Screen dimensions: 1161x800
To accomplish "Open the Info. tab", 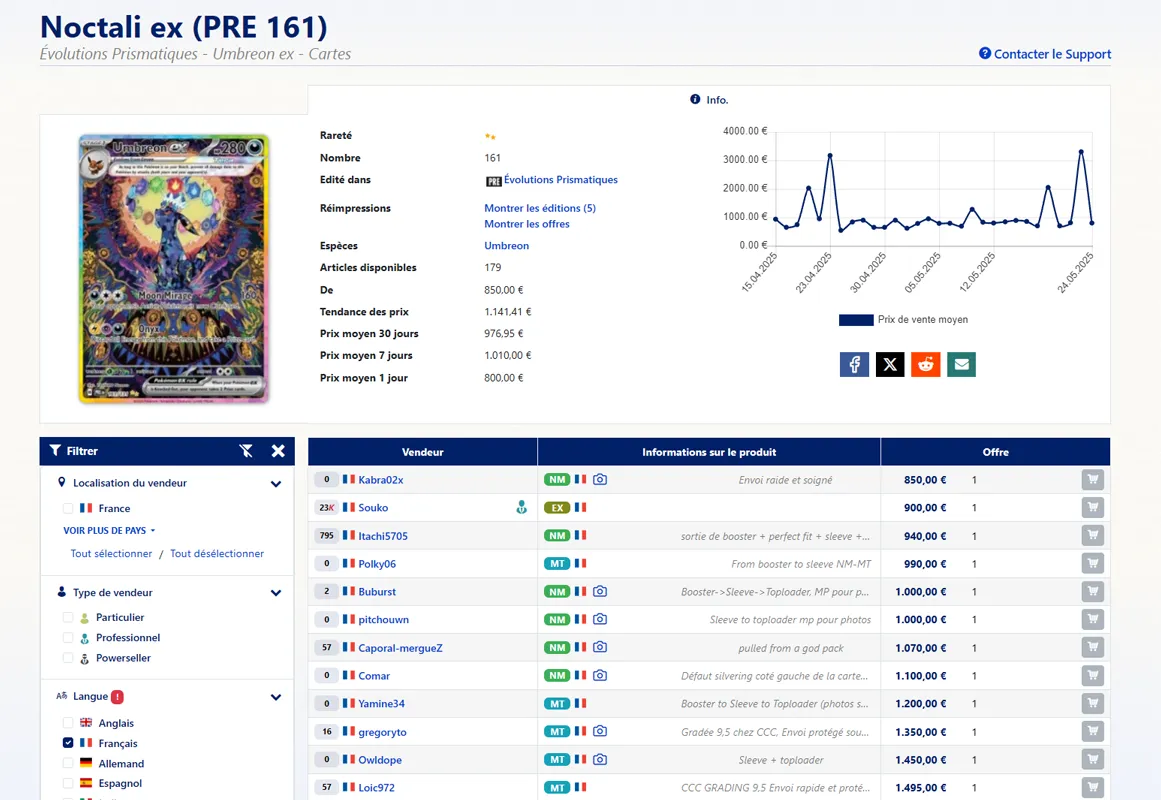I will pyautogui.click(x=709, y=100).
